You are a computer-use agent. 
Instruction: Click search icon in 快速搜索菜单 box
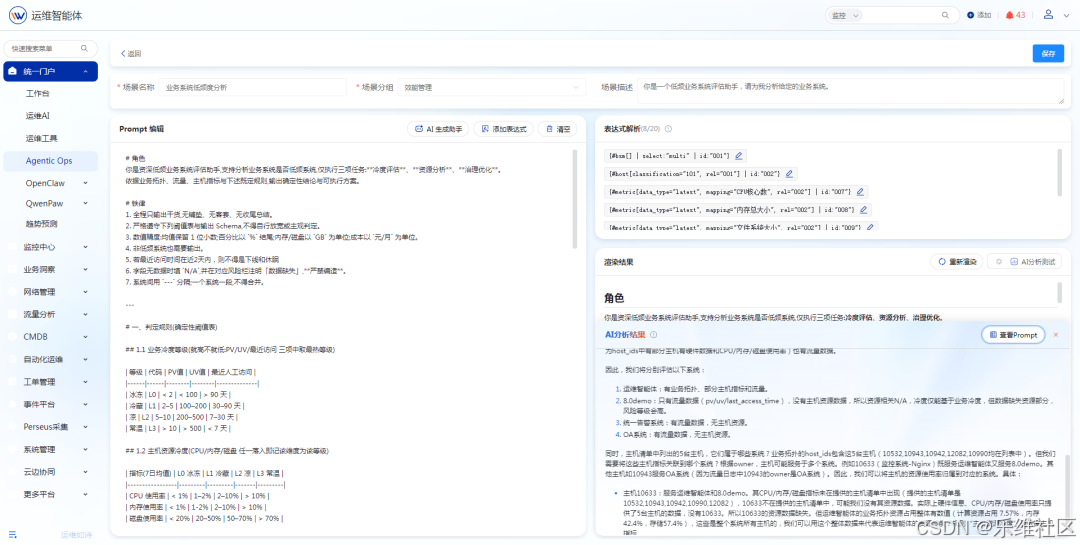[x=84, y=48]
